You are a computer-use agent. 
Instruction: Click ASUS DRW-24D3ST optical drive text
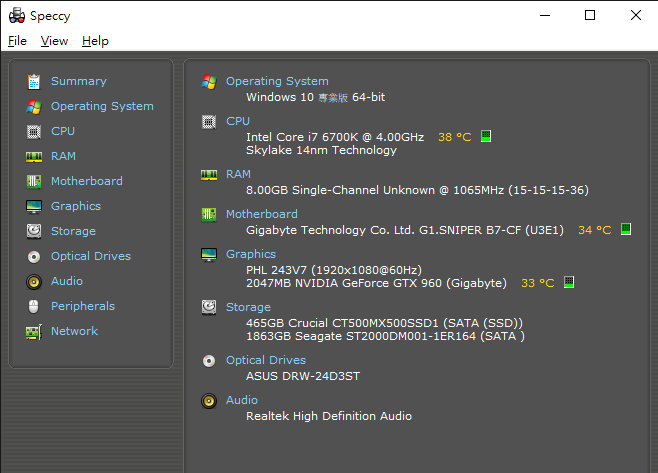pos(303,376)
